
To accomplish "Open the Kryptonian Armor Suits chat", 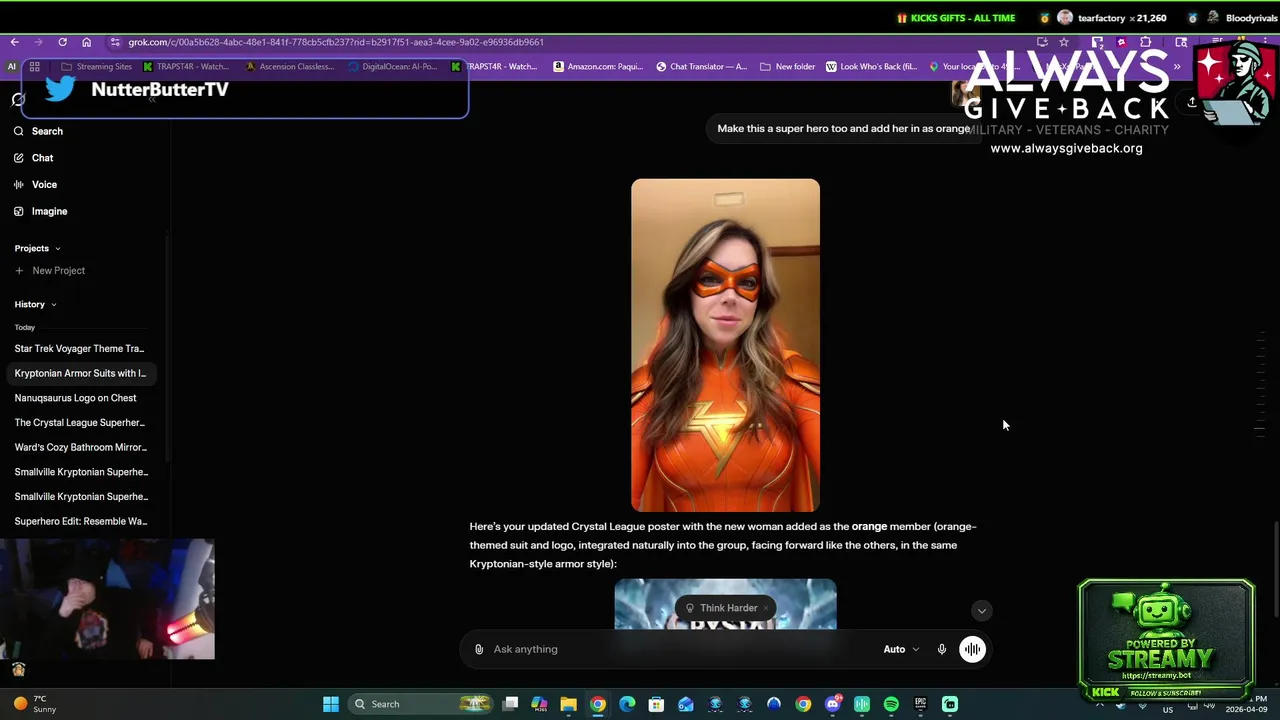I will point(80,373).
